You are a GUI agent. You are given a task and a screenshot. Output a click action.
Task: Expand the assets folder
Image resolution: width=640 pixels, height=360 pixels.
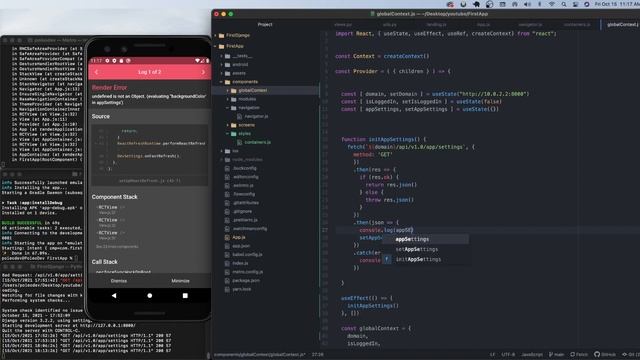point(222,73)
